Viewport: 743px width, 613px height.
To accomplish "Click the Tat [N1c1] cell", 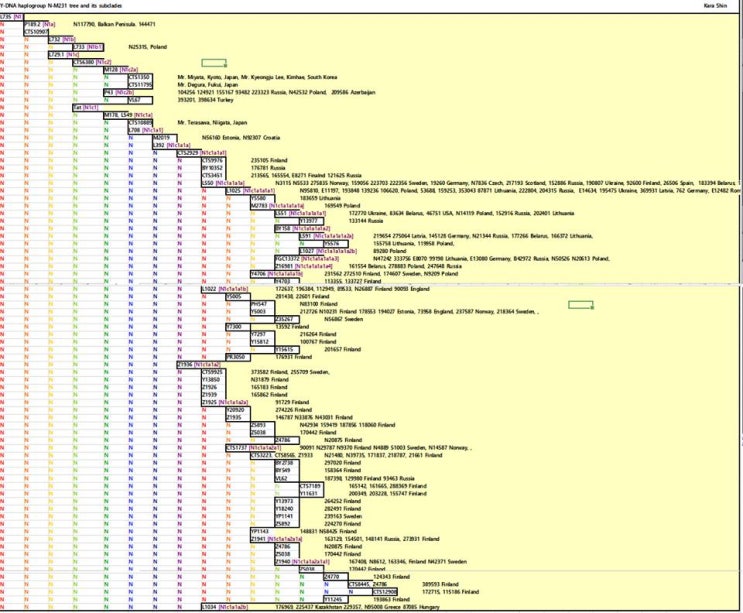I will pos(85,107).
